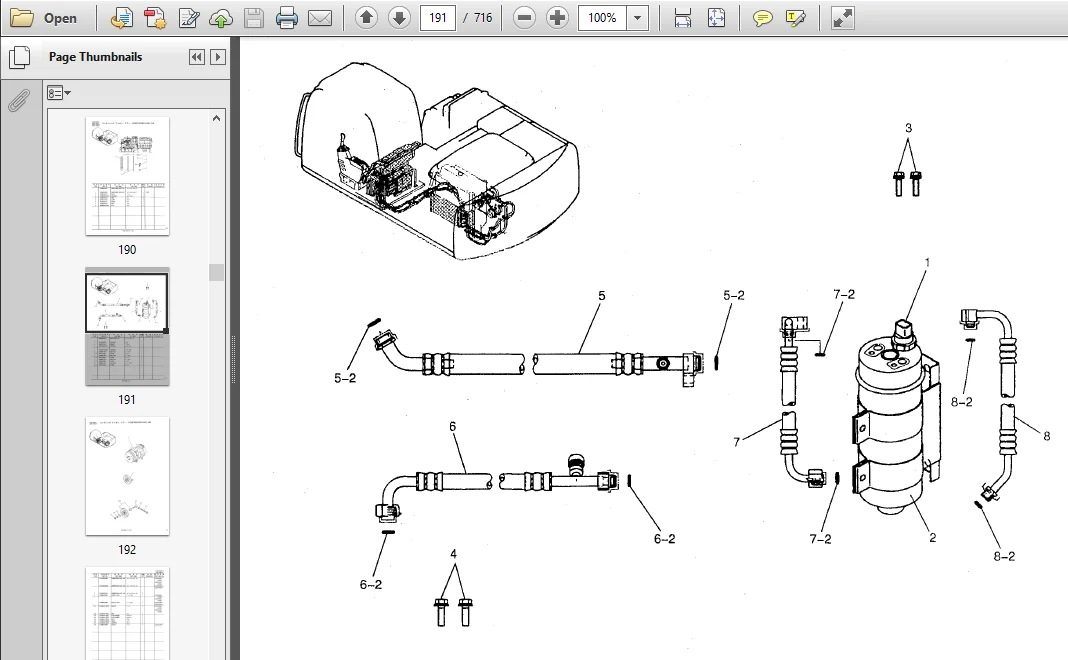Screen dimensions: 1068x660
Task: Open the edit/sign document icon
Action: click(x=189, y=18)
